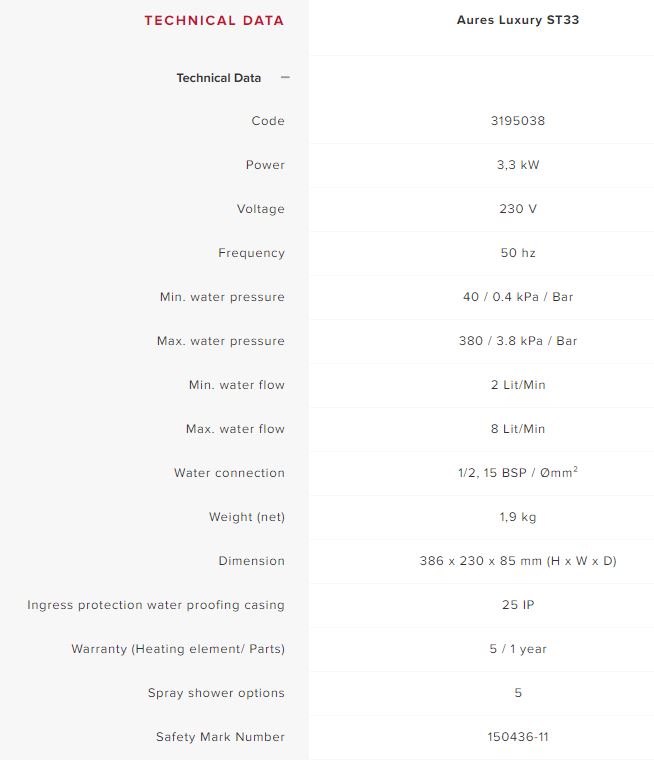The height and width of the screenshot is (764, 654).
Task: Click the 230 V voltage value
Action: pyautogui.click(x=518, y=209)
